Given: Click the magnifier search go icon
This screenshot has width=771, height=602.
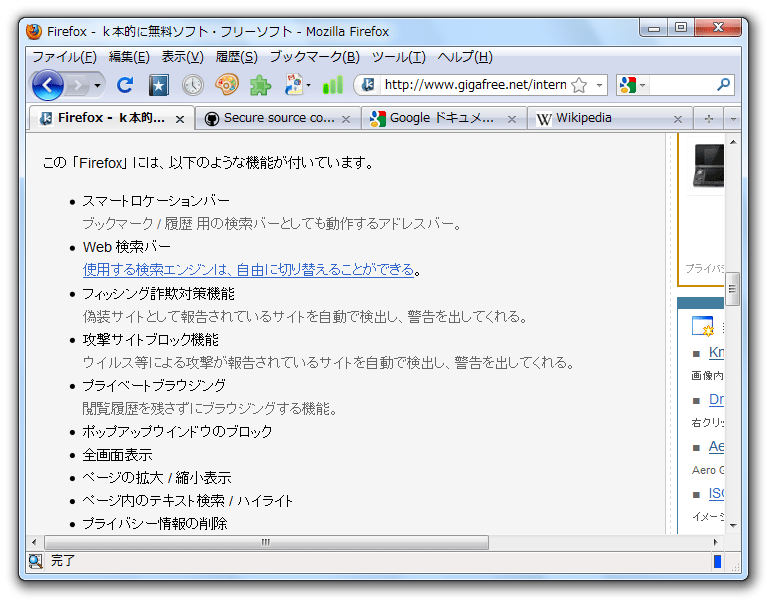Looking at the screenshot, I should coord(723,85).
